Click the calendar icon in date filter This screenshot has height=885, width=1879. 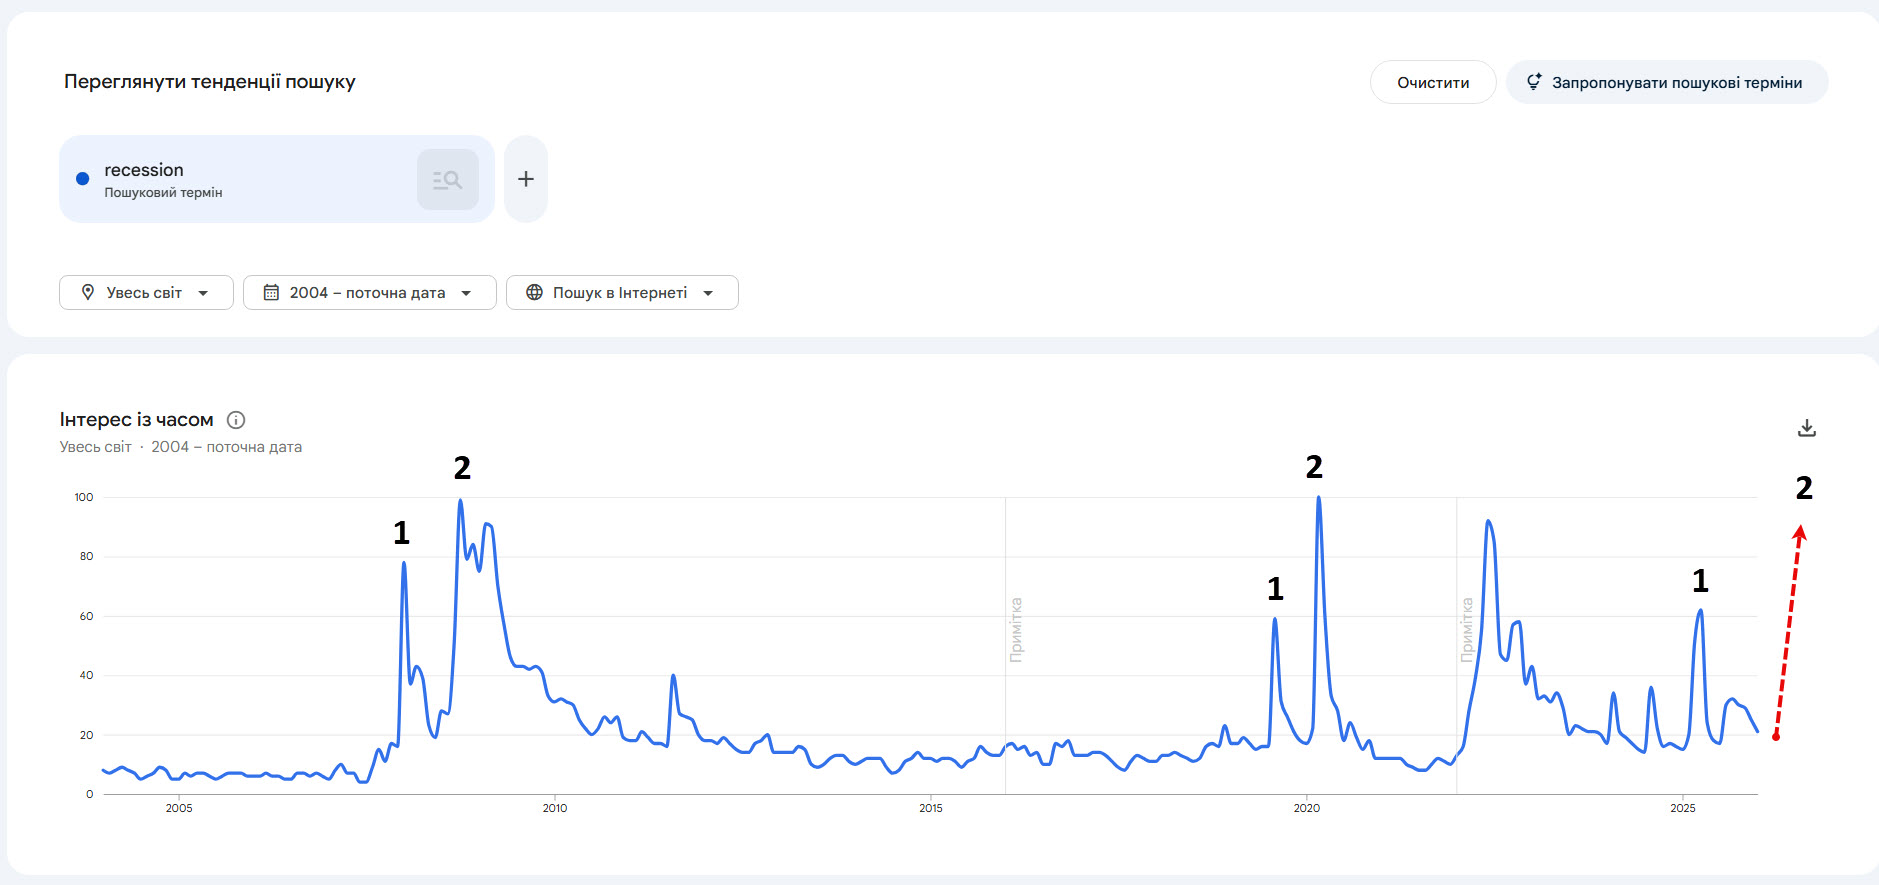(271, 292)
